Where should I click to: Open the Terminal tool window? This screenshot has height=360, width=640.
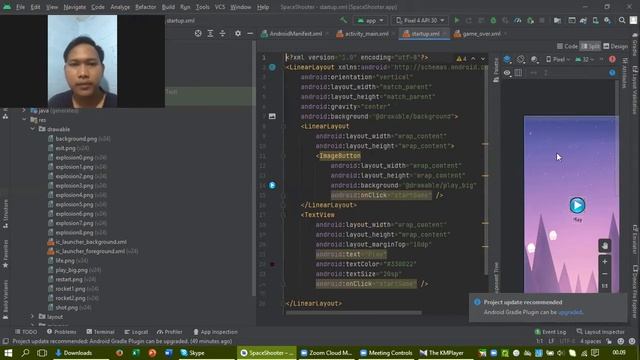point(100,332)
